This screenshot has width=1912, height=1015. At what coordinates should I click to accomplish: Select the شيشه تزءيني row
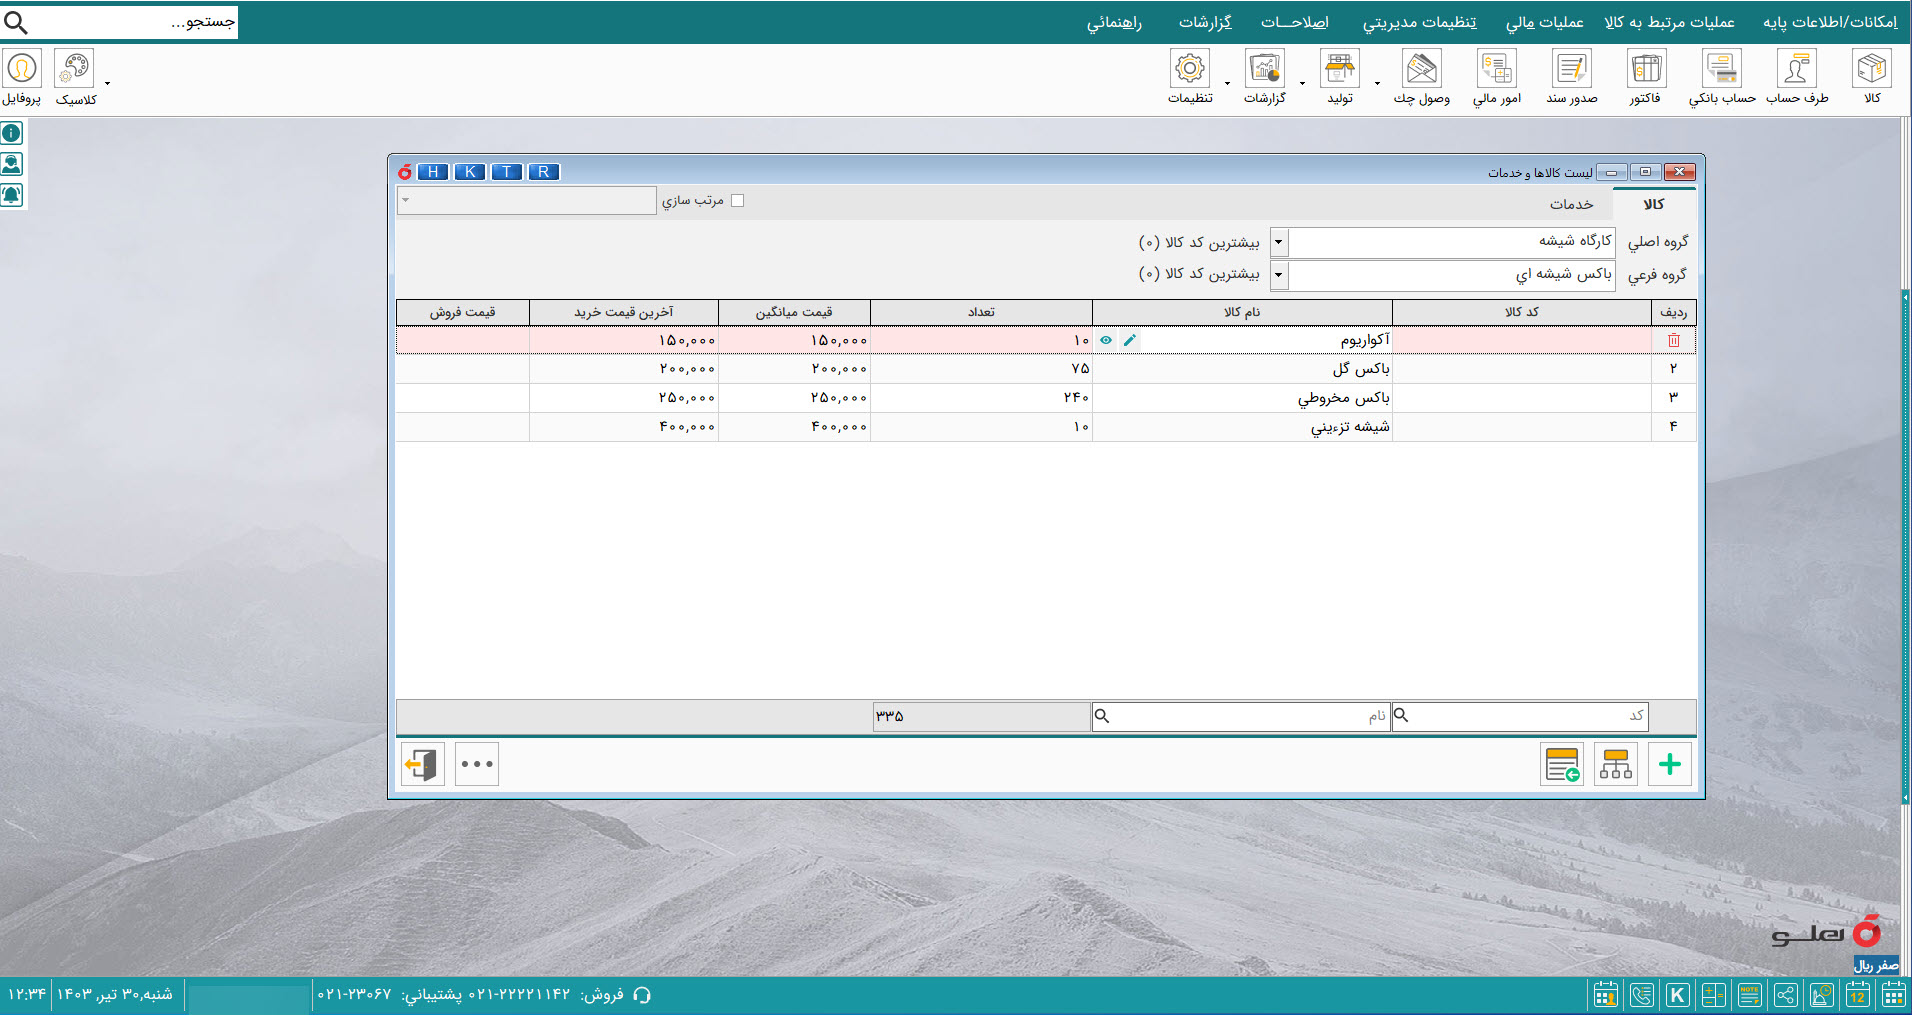tap(1046, 427)
